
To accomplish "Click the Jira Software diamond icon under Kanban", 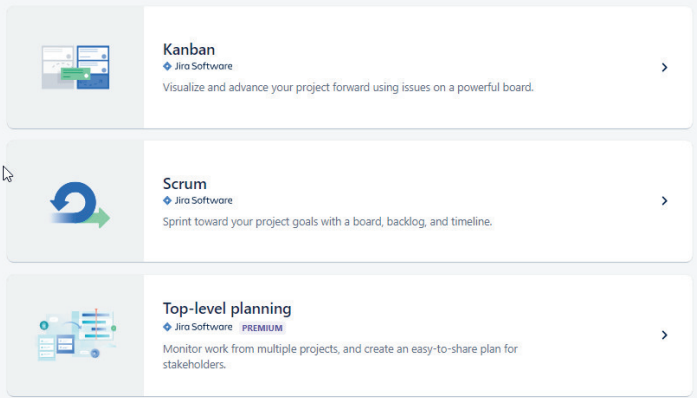I will pyautogui.click(x=167, y=66).
